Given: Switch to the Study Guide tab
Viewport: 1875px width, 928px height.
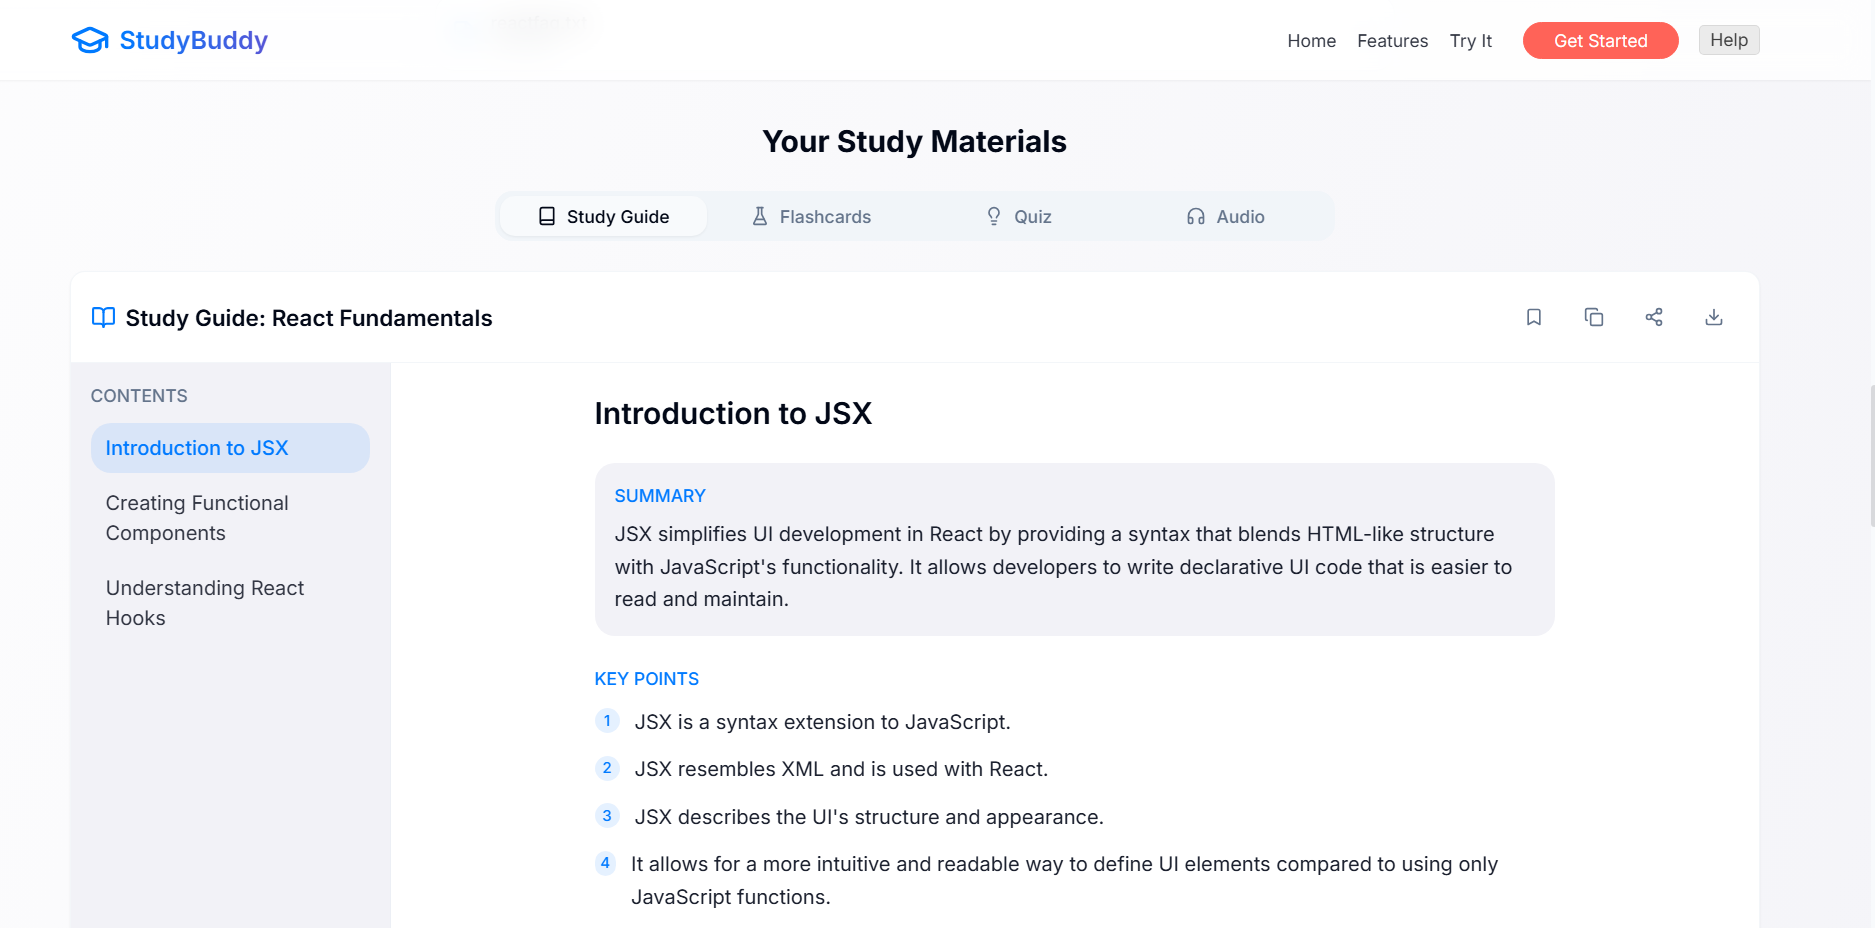Looking at the screenshot, I should pyautogui.click(x=603, y=216).
